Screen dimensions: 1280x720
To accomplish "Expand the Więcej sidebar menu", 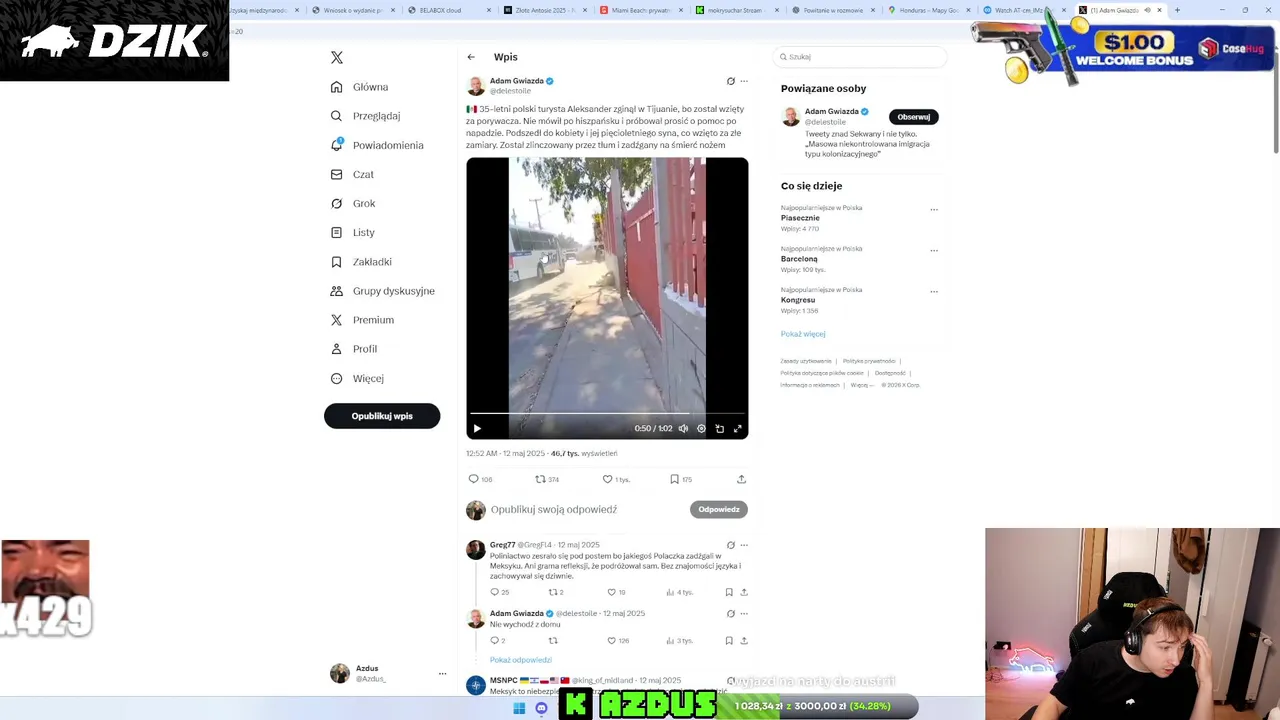I will click(x=357, y=378).
